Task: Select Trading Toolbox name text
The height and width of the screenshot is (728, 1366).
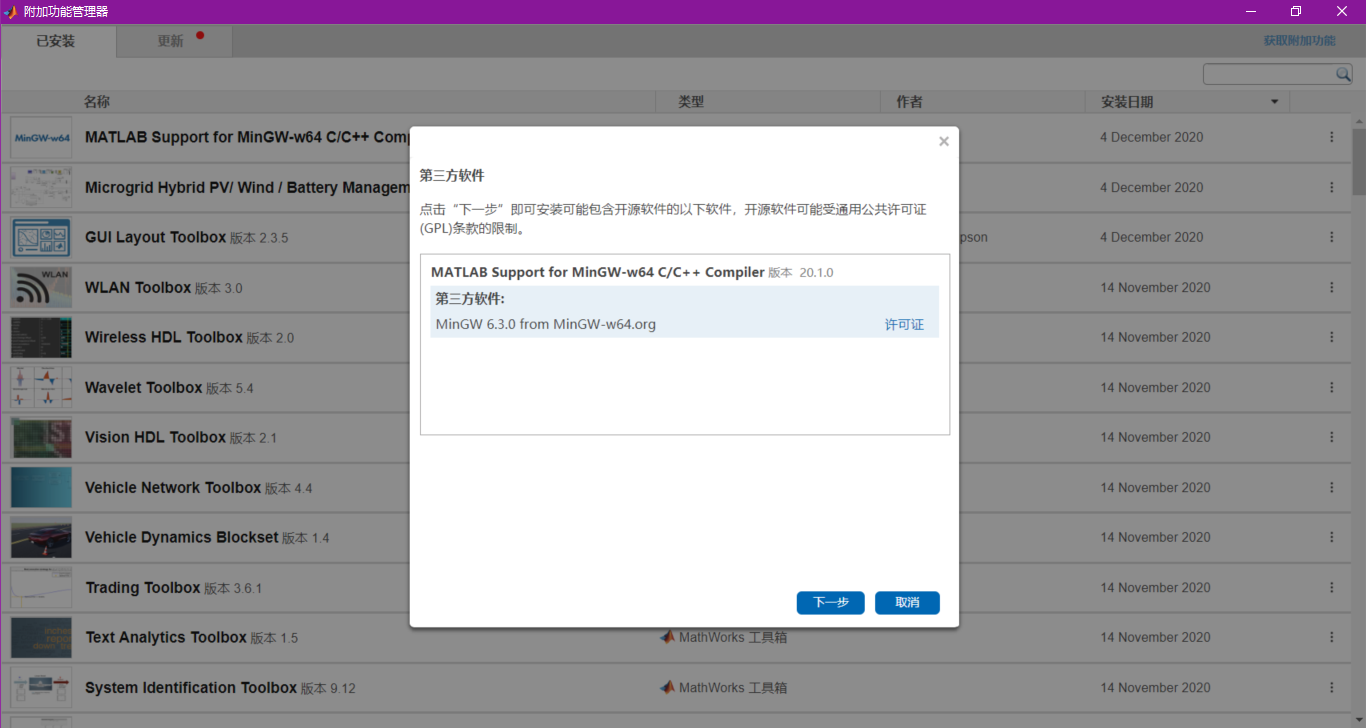Action: [143, 587]
